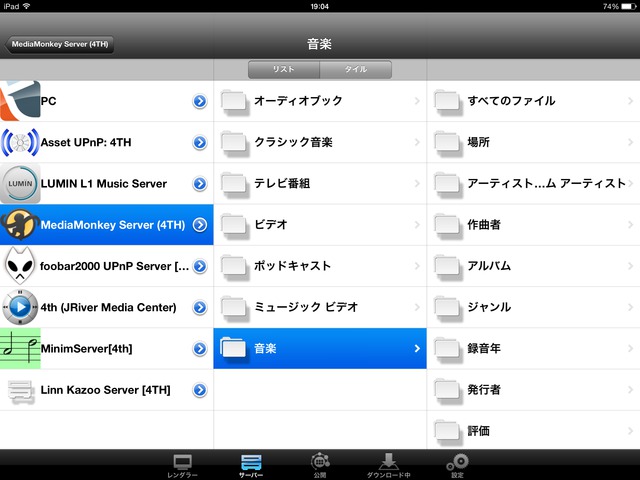Screen dimensions: 640x480
Task: Show details for foobar2000 UPnP Server
Action: pos(200,266)
